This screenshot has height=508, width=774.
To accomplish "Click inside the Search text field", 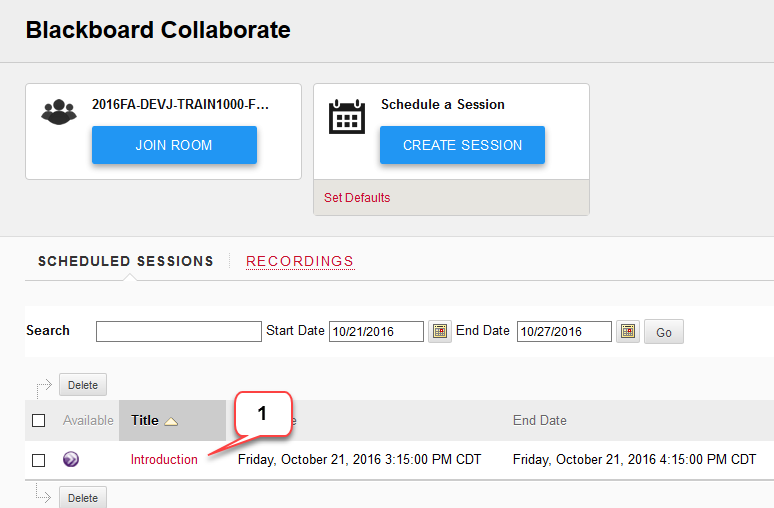I will coord(179,331).
